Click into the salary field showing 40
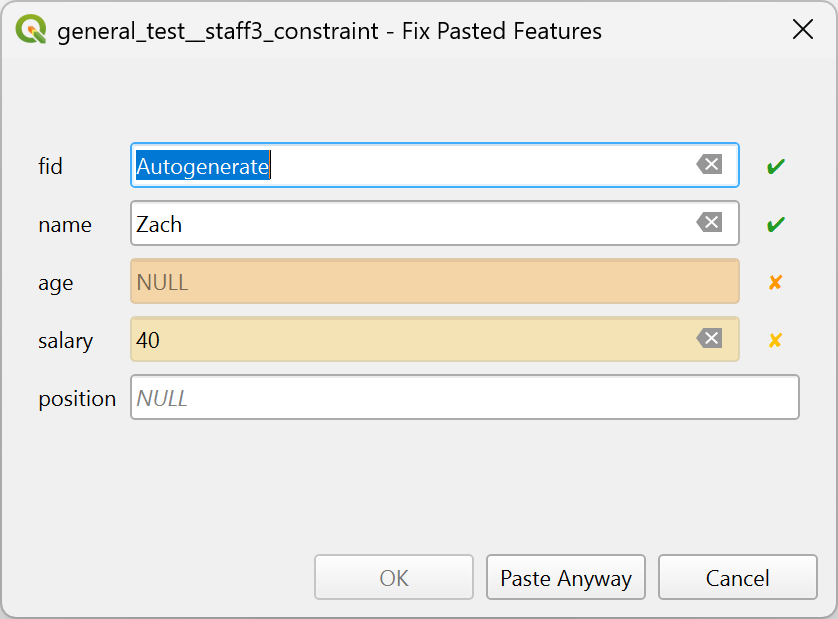 [x=410, y=340]
